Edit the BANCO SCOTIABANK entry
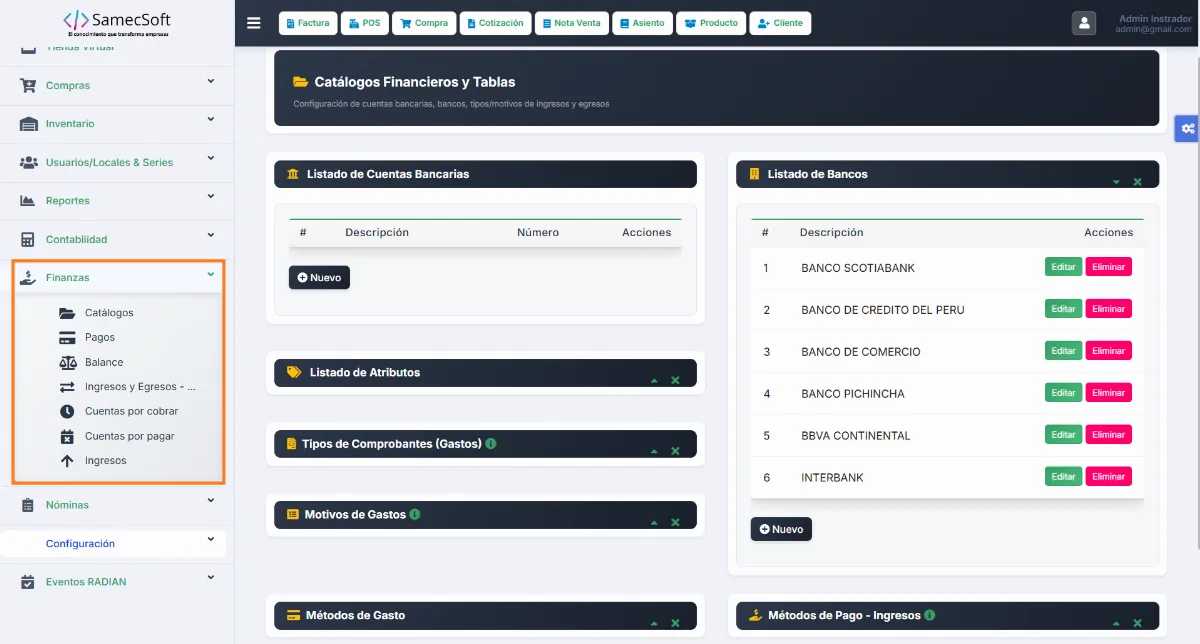 [x=1063, y=267]
